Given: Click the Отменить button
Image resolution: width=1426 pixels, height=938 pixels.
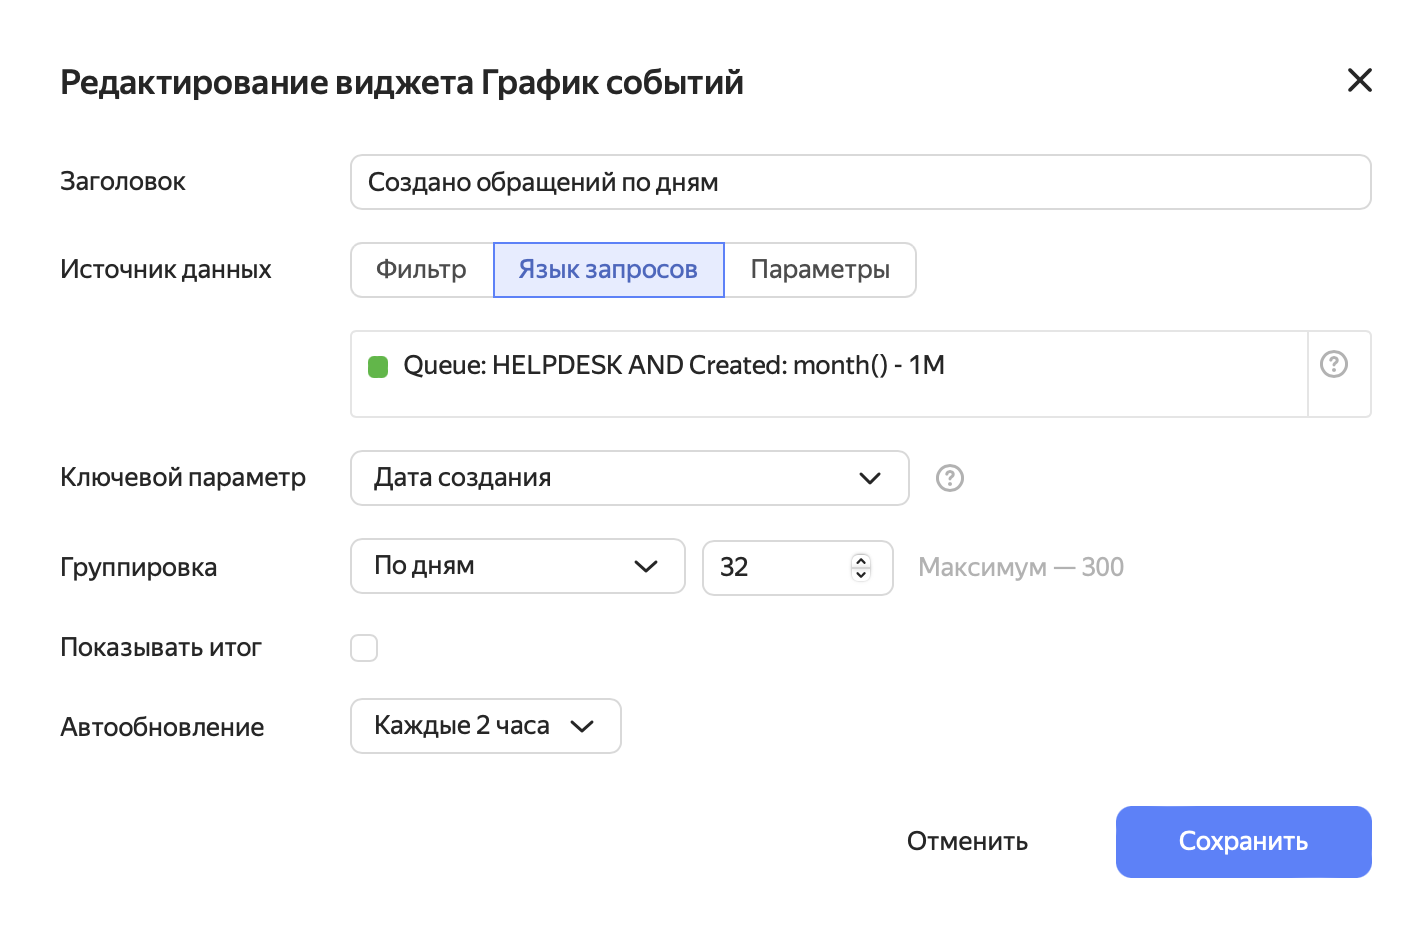Looking at the screenshot, I should 967,841.
